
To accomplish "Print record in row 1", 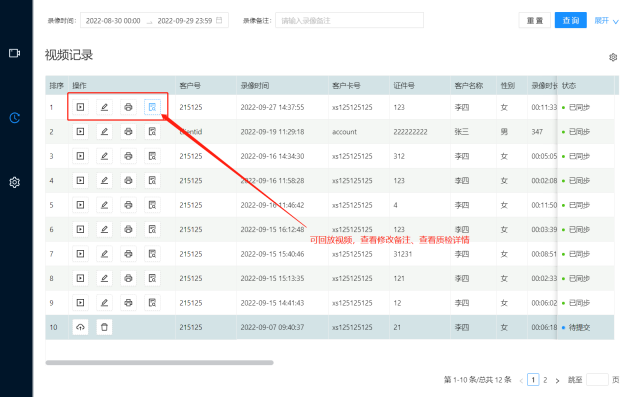I will (x=128, y=107).
